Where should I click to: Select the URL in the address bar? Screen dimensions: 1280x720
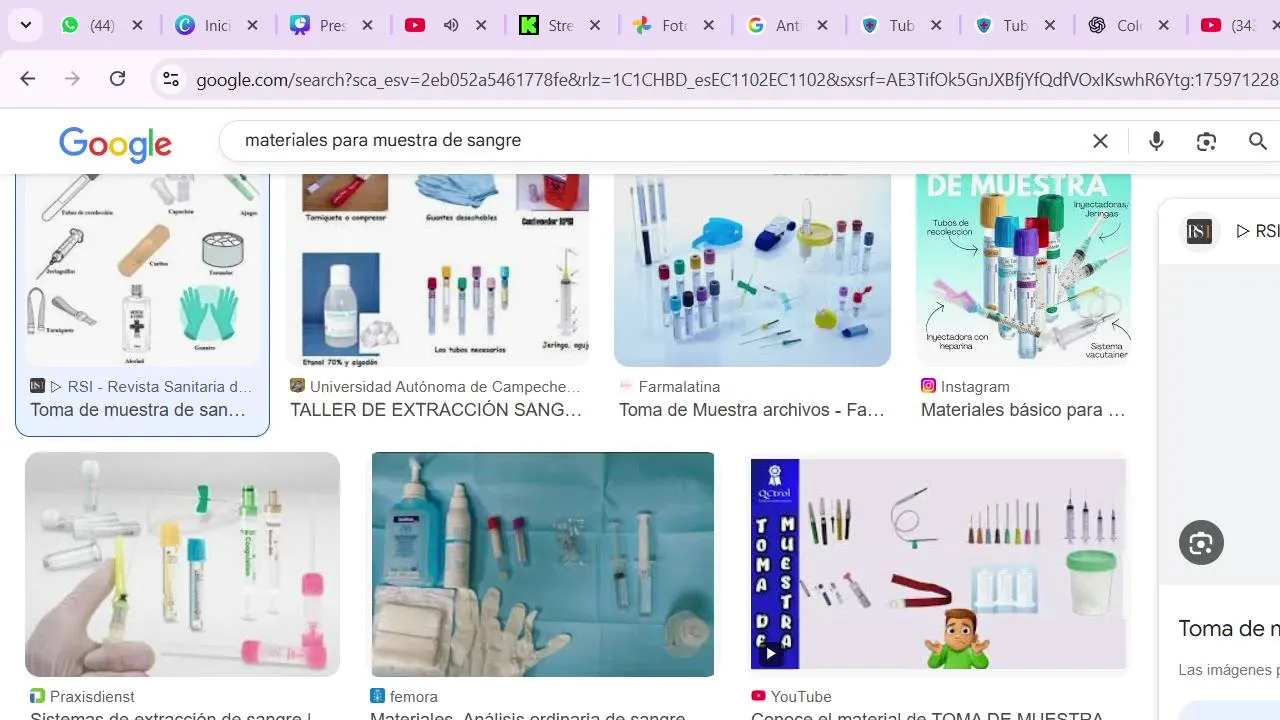pos(737,80)
